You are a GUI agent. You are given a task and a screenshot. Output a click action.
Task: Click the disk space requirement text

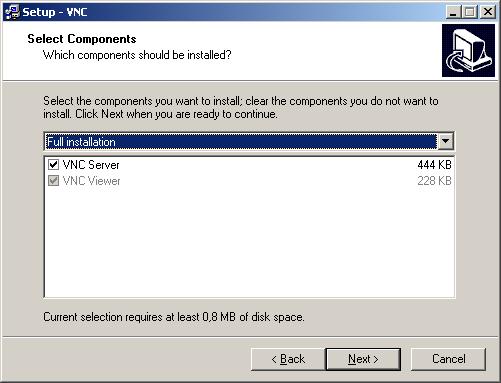pos(174,317)
